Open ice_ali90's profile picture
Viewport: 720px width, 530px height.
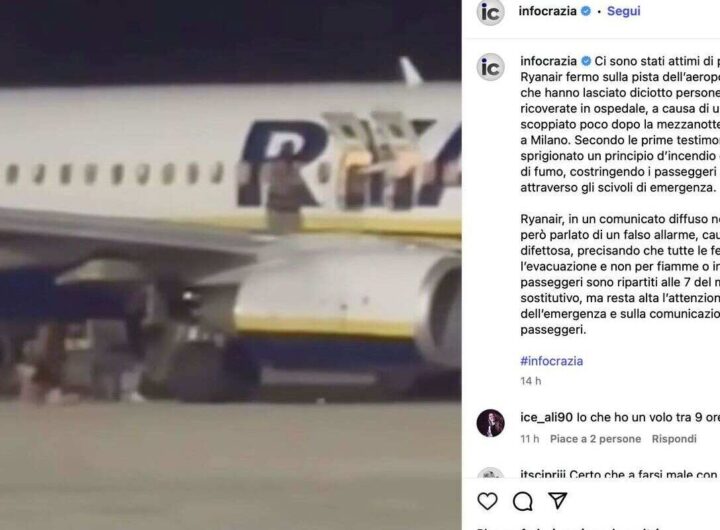point(490,423)
